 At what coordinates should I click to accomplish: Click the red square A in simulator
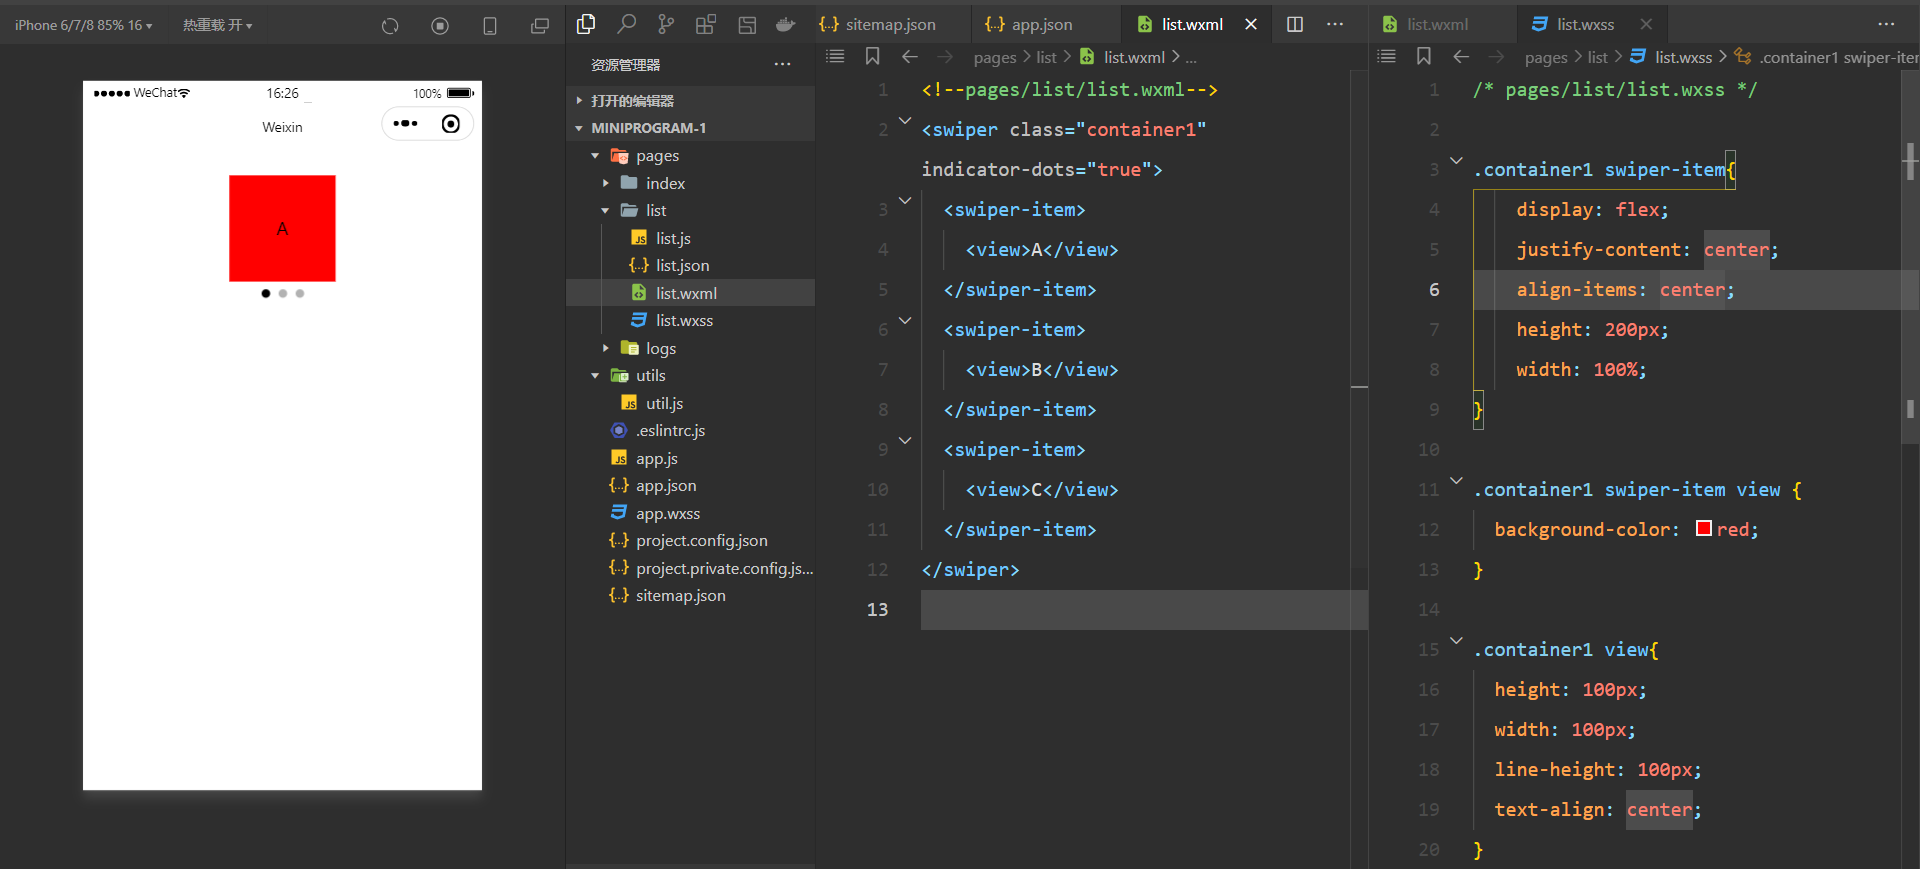click(x=282, y=229)
